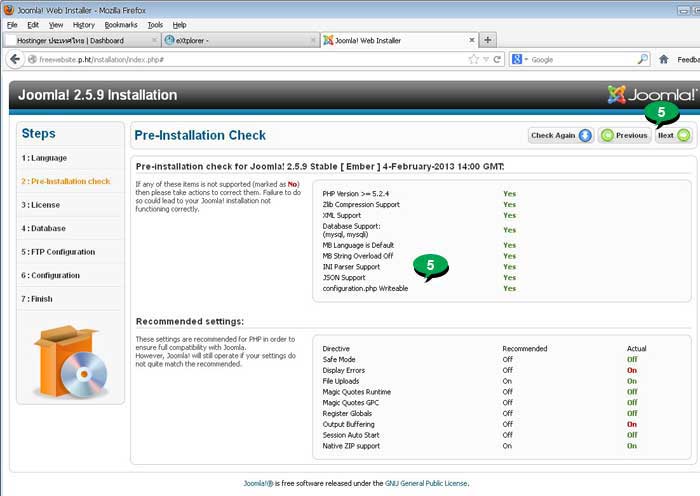Click the Check Again button

pos(561,135)
